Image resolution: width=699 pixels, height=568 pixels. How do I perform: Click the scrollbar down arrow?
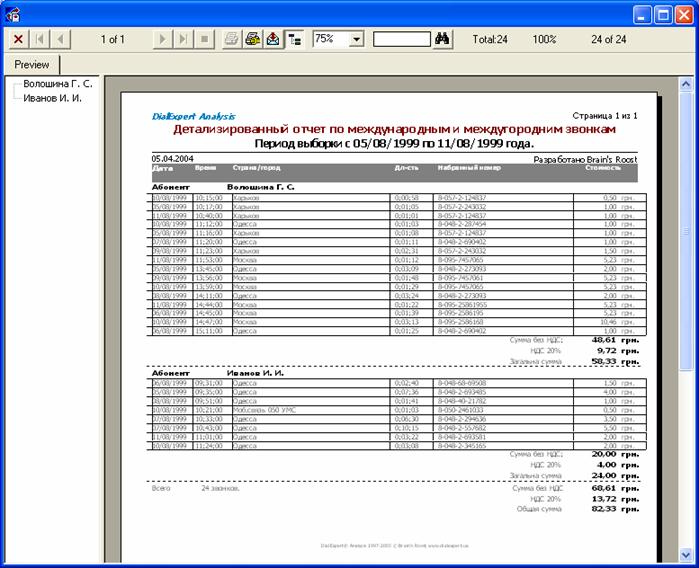click(686, 555)
